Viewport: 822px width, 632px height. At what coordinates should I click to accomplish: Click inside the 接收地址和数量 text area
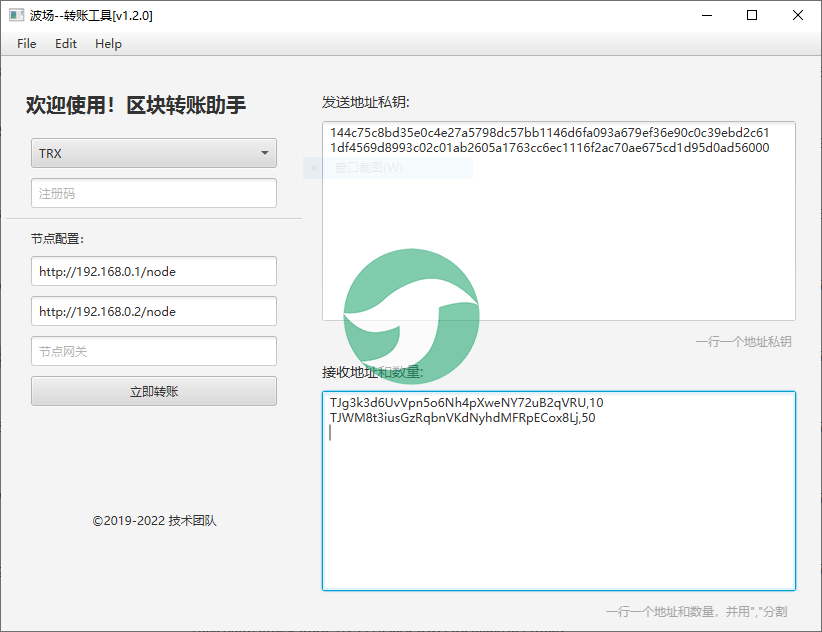click(559, 491)
